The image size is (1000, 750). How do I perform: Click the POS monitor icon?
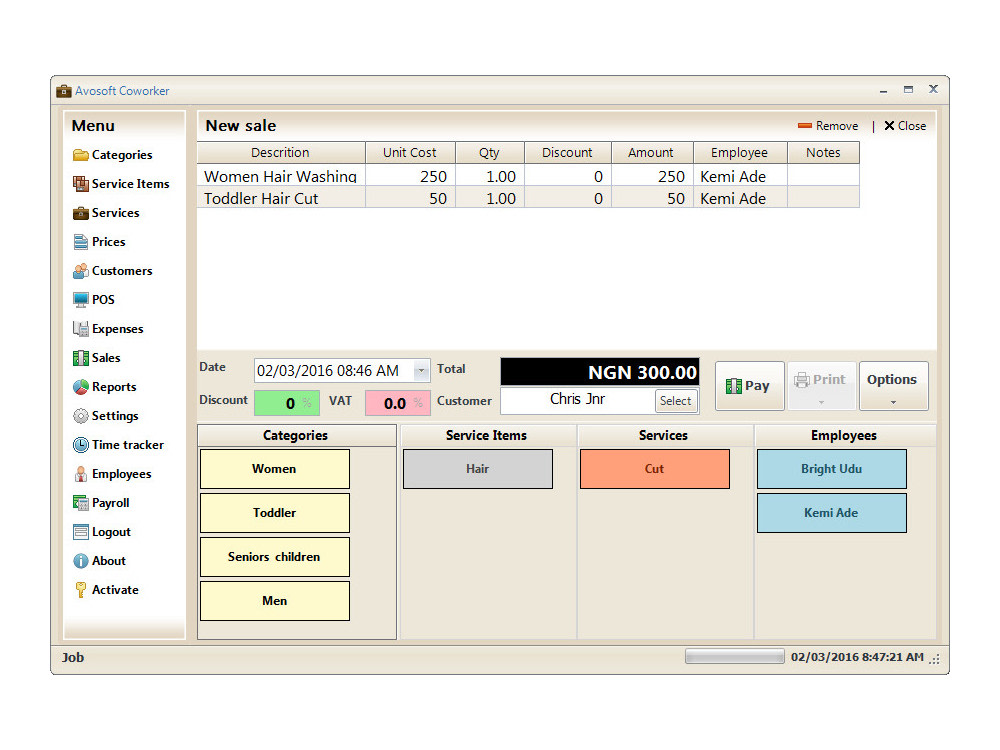pyautogui.click(x=80, y=300)
